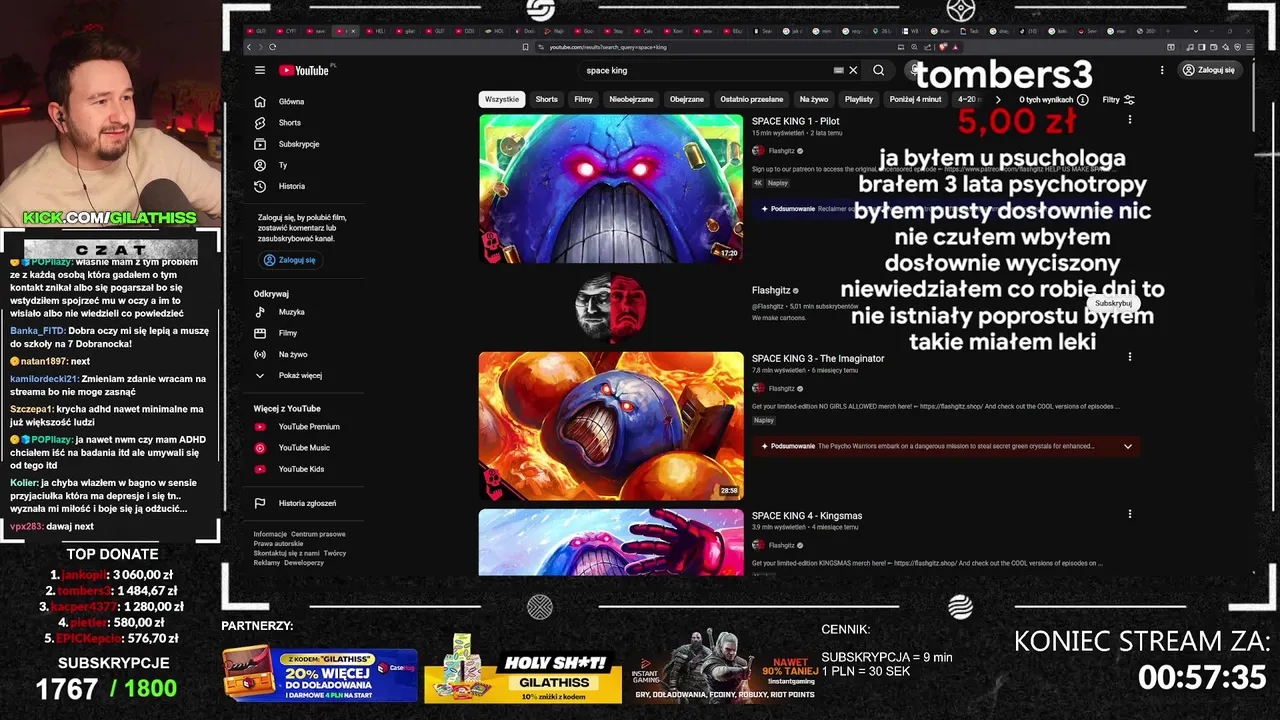
Task: Click the Instant Gaming partner banner
Action: coord(725,667)
